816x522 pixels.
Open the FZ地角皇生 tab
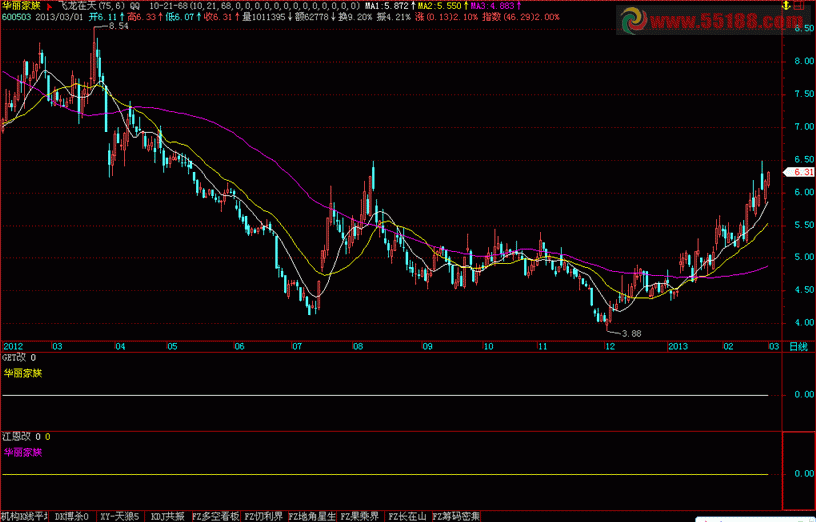click(x=312, y=516)
